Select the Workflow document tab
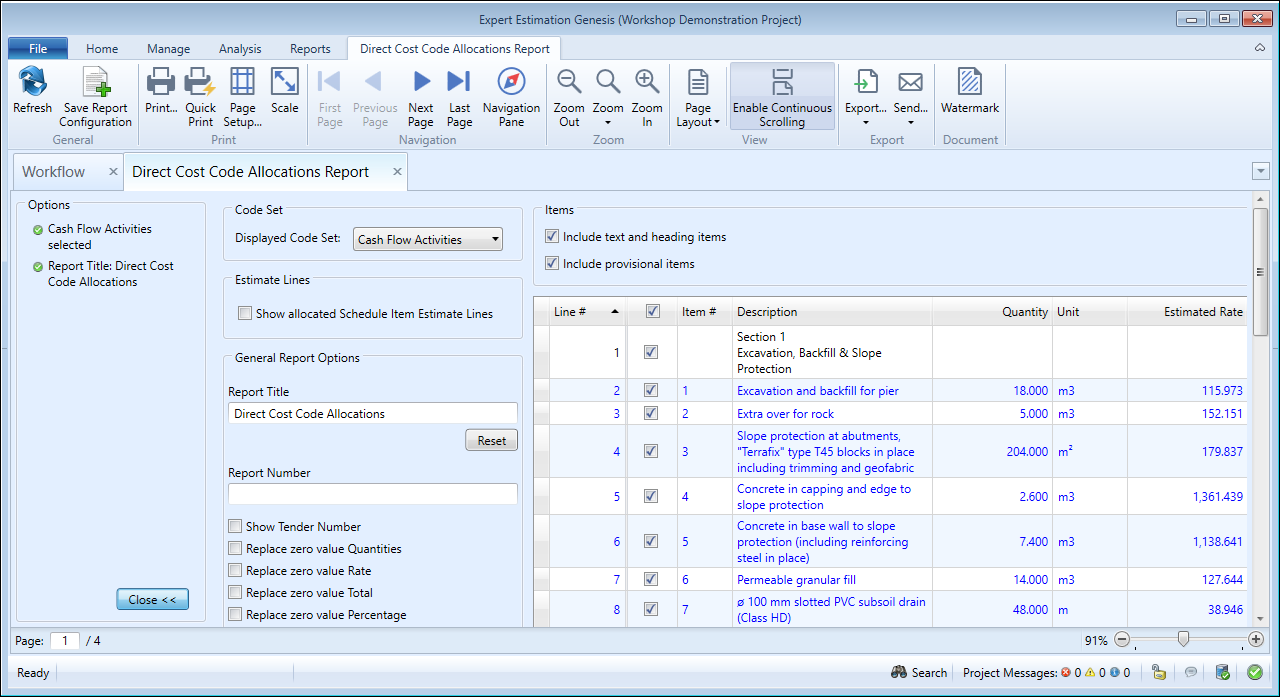Viewport: 1280px width, 697px height. click(54, 172)
